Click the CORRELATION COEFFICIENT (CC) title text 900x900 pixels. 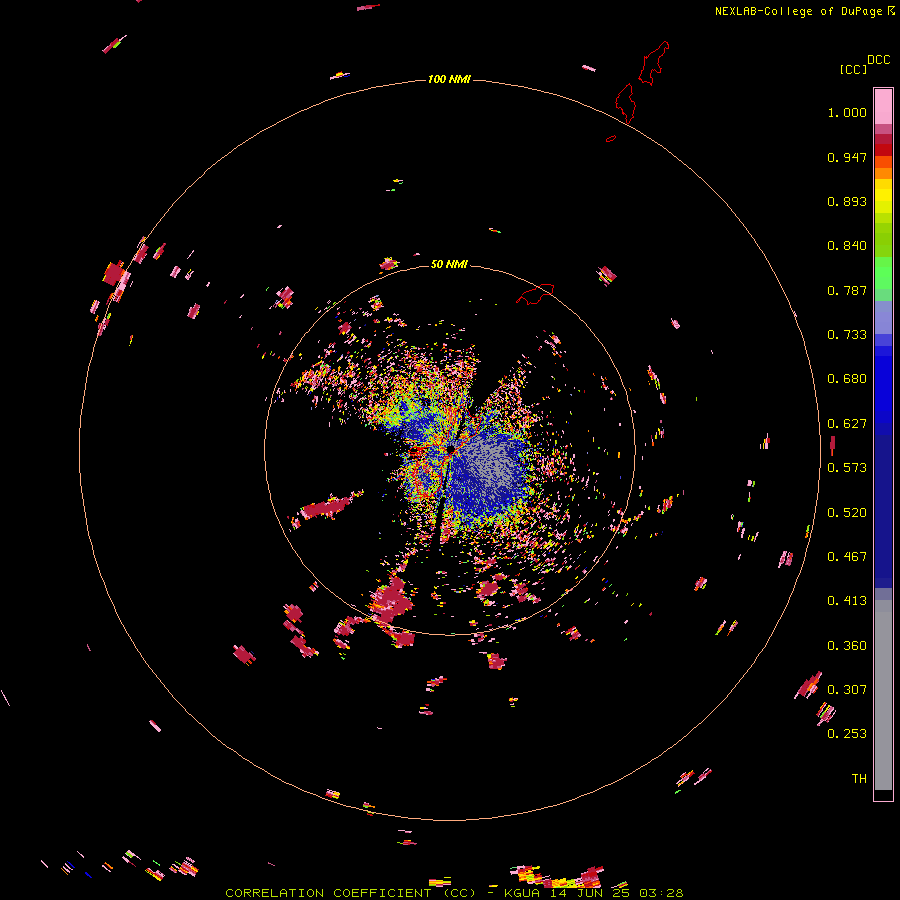click(350, 893)
